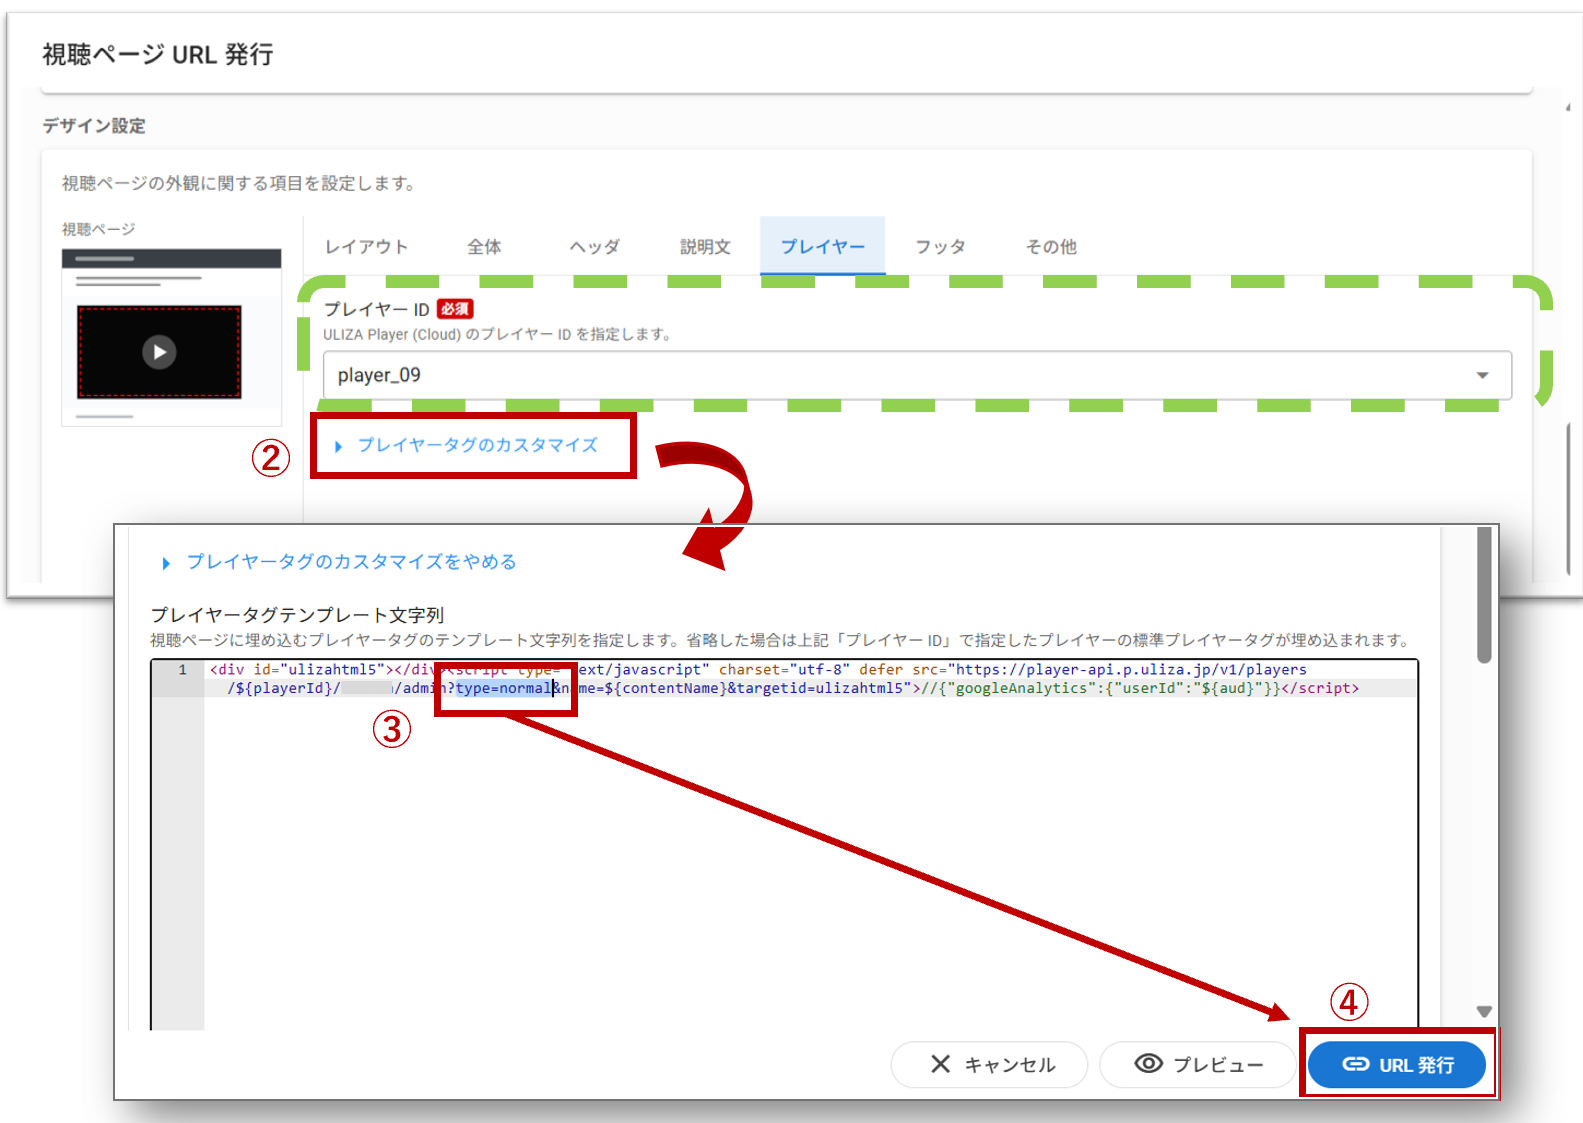This screenshot has width=1583, height=1123.
Task: Open the ヘッダ tab
Action: pyautogui.click(x=594, y=247)
